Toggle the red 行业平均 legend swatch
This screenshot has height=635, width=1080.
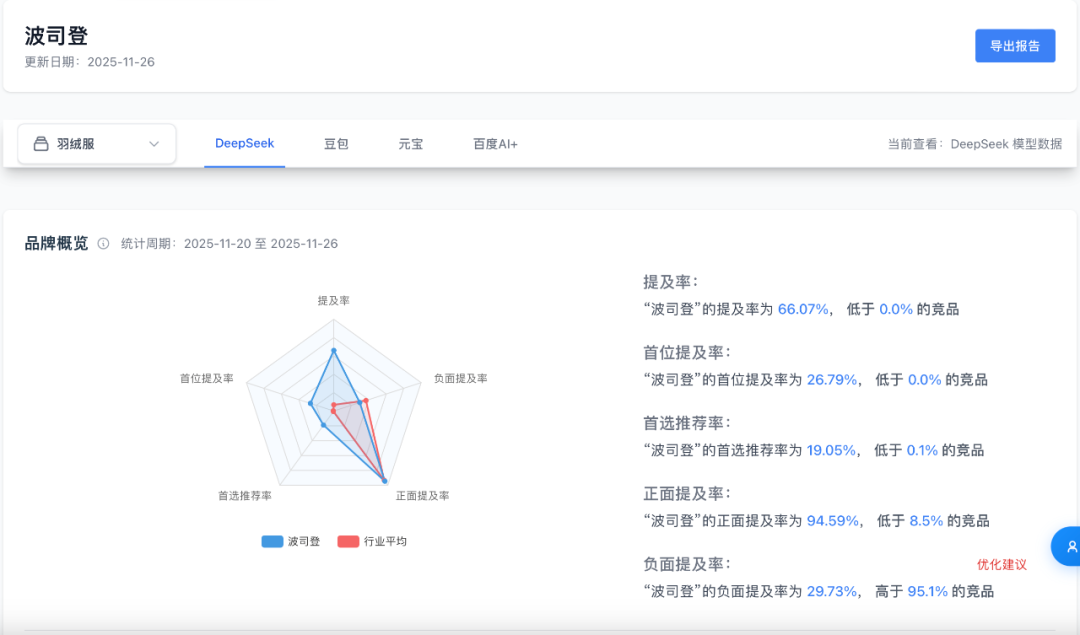coord(348,541)
